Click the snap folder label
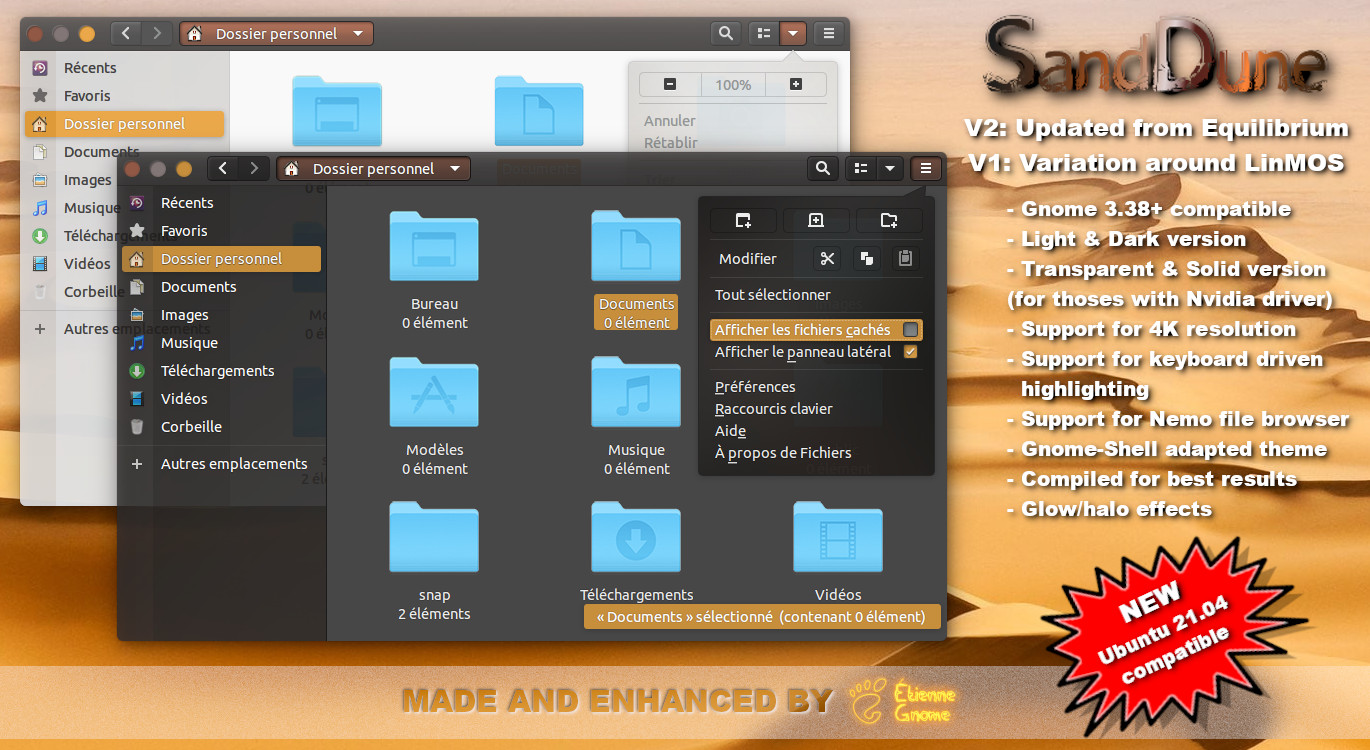Image resolution: width=1370 pixels, height=750 pixels. click(x=434, y=595)
